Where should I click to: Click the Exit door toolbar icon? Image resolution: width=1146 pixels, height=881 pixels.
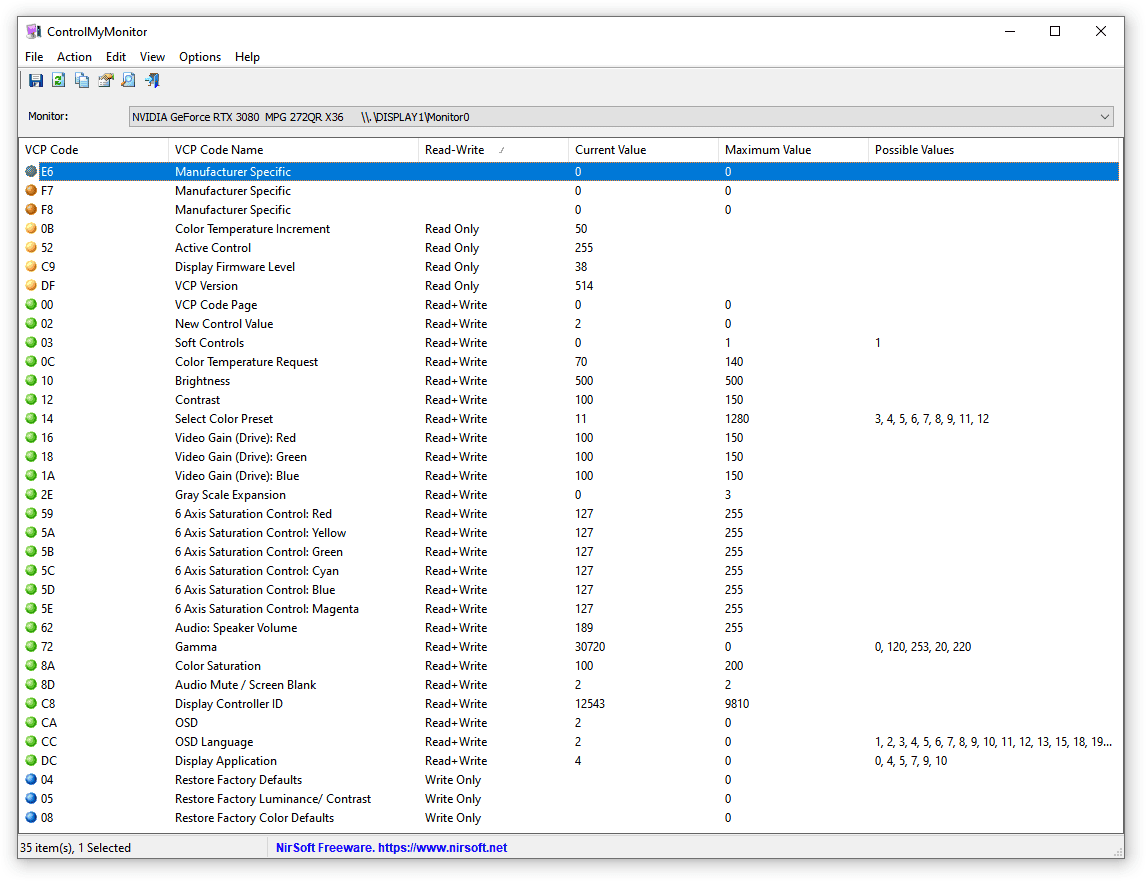click(x=152, y=81)
